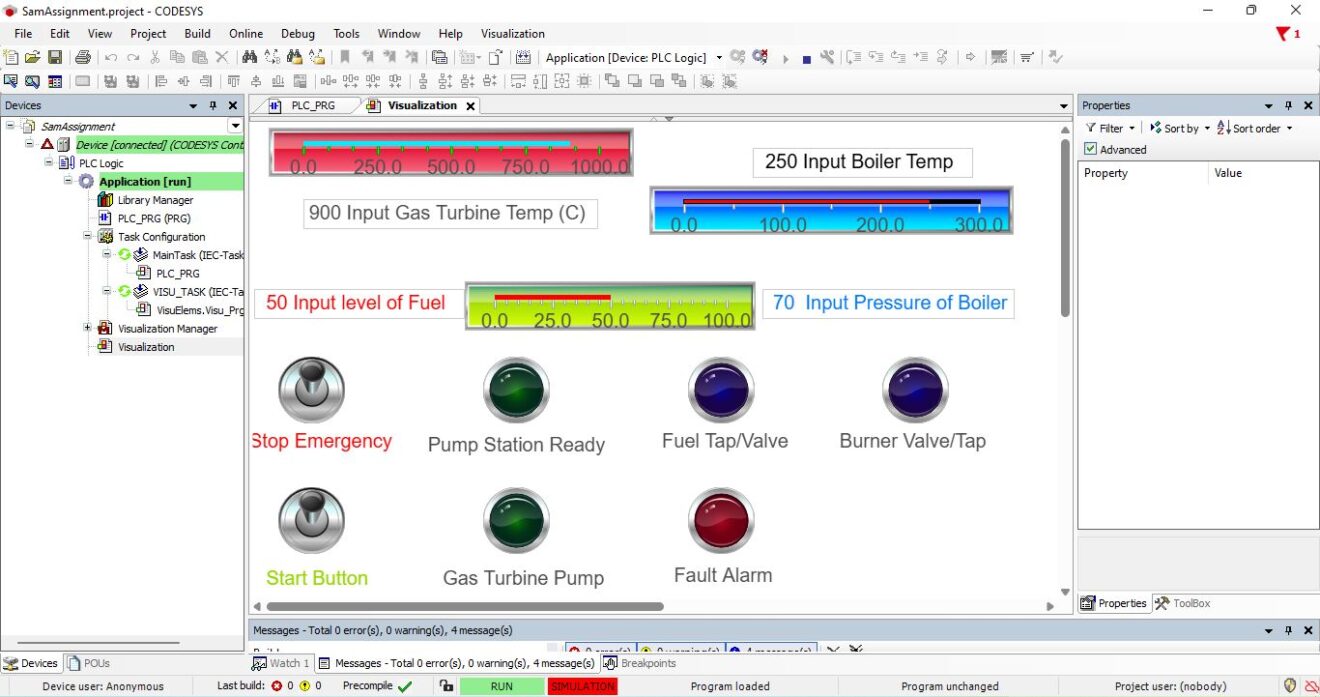
Task: Stop the running application icon
Action: 806,57
